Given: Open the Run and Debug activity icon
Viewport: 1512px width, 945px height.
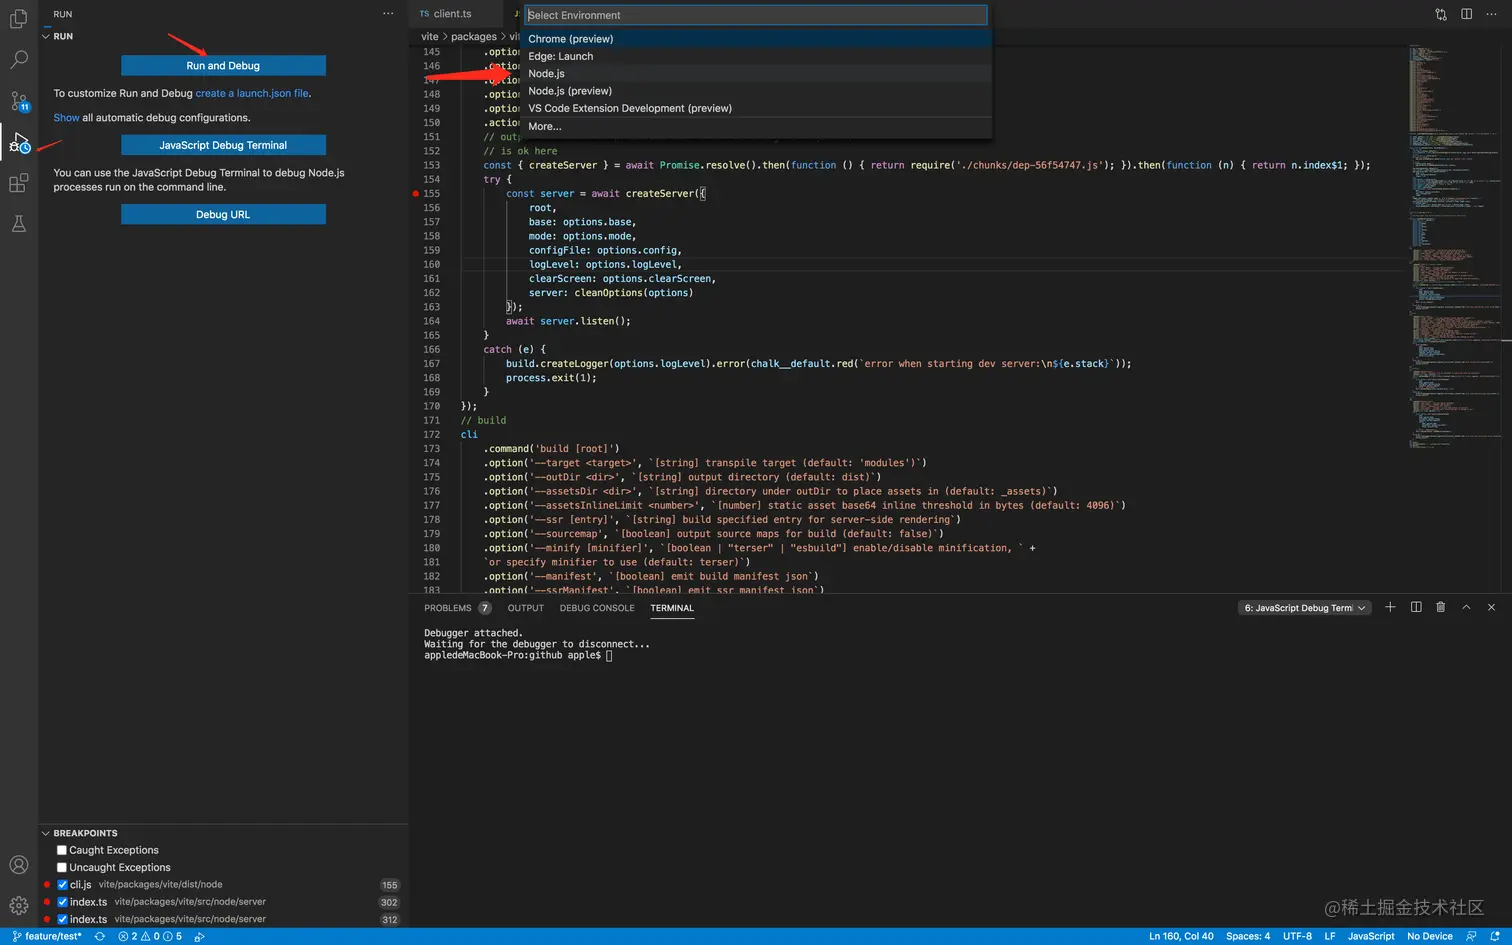Looking at the screenshot, I should point(19,143).
